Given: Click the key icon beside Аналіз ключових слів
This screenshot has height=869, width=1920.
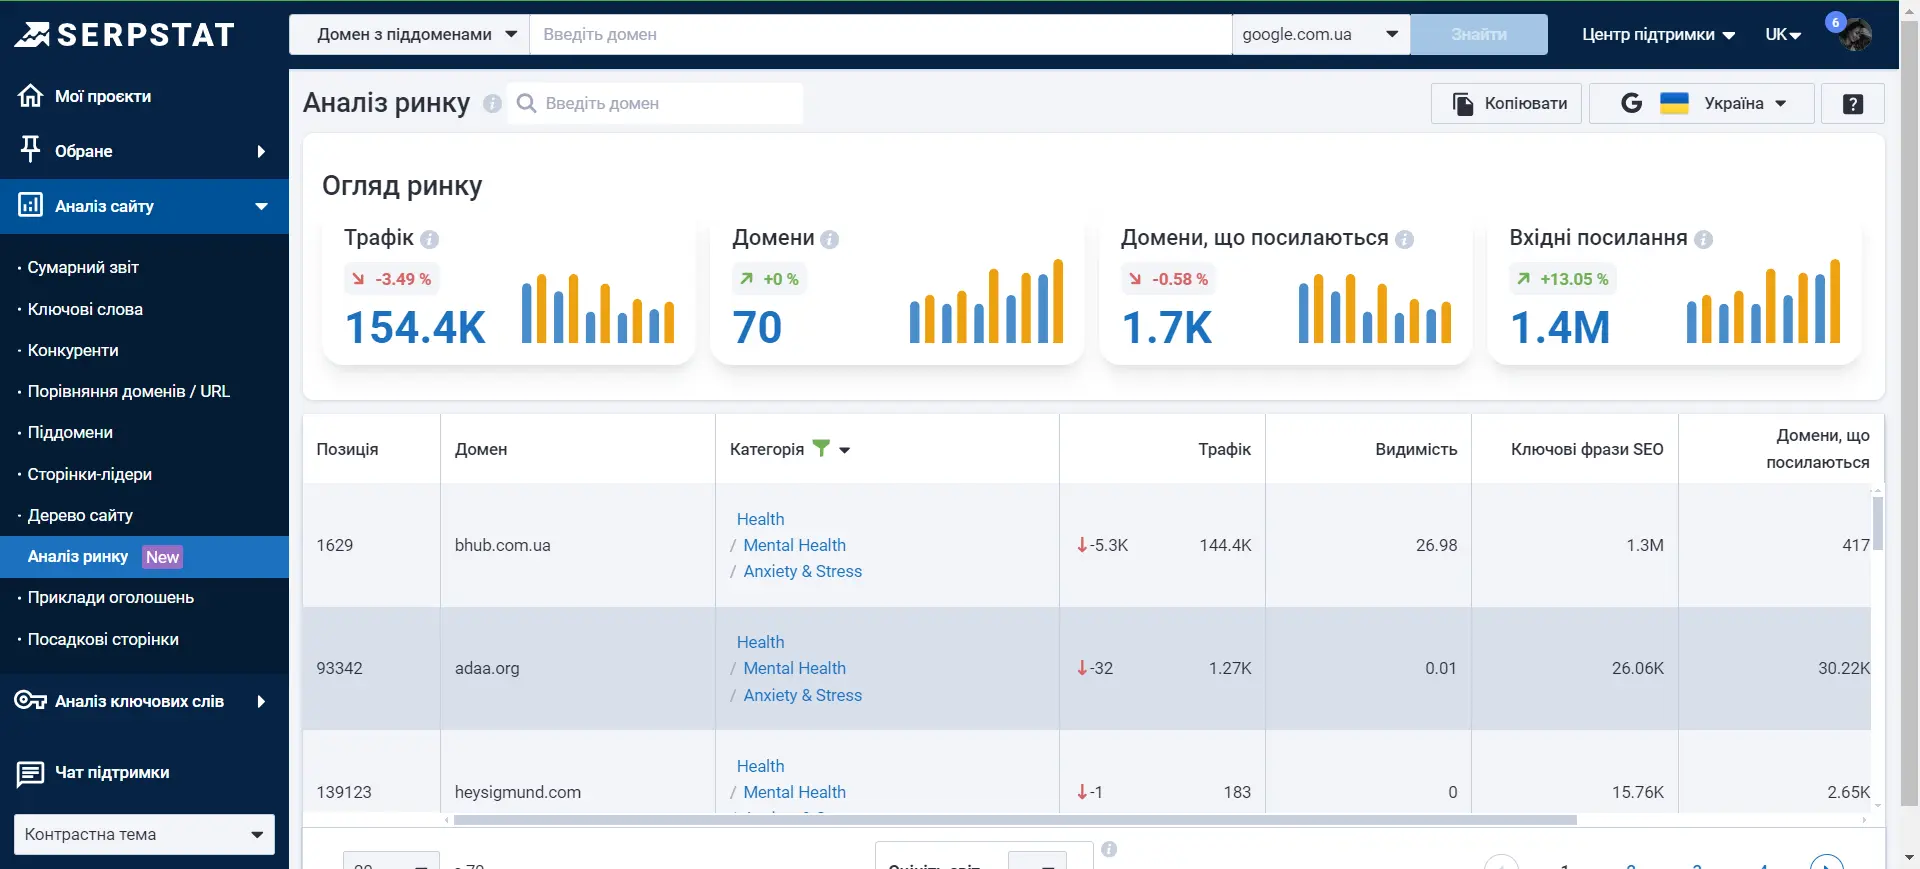Looking at the screenshot, I should (x=30, y=700).
